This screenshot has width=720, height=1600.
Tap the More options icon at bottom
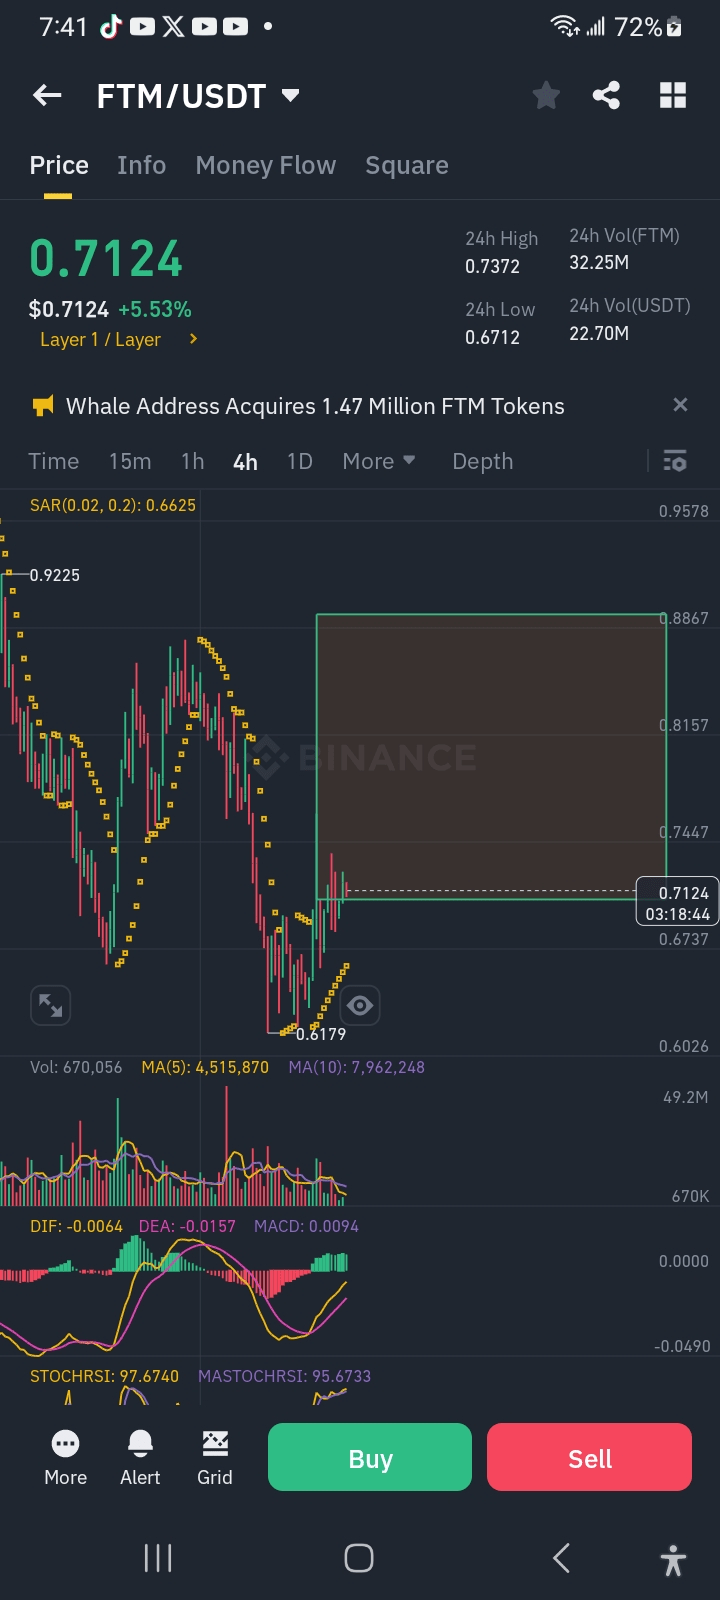(x=66, y=1457)
